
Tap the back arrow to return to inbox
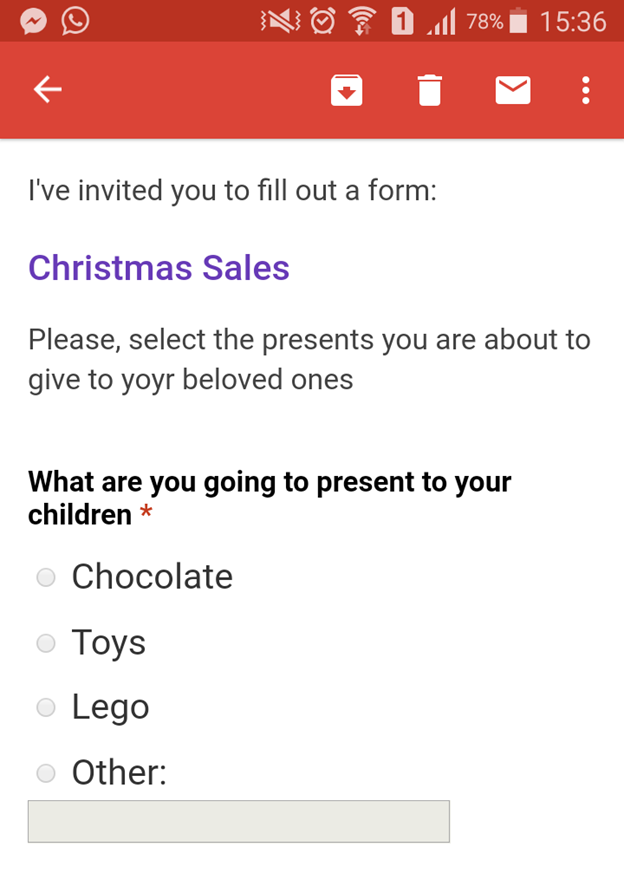coord(47,89)
